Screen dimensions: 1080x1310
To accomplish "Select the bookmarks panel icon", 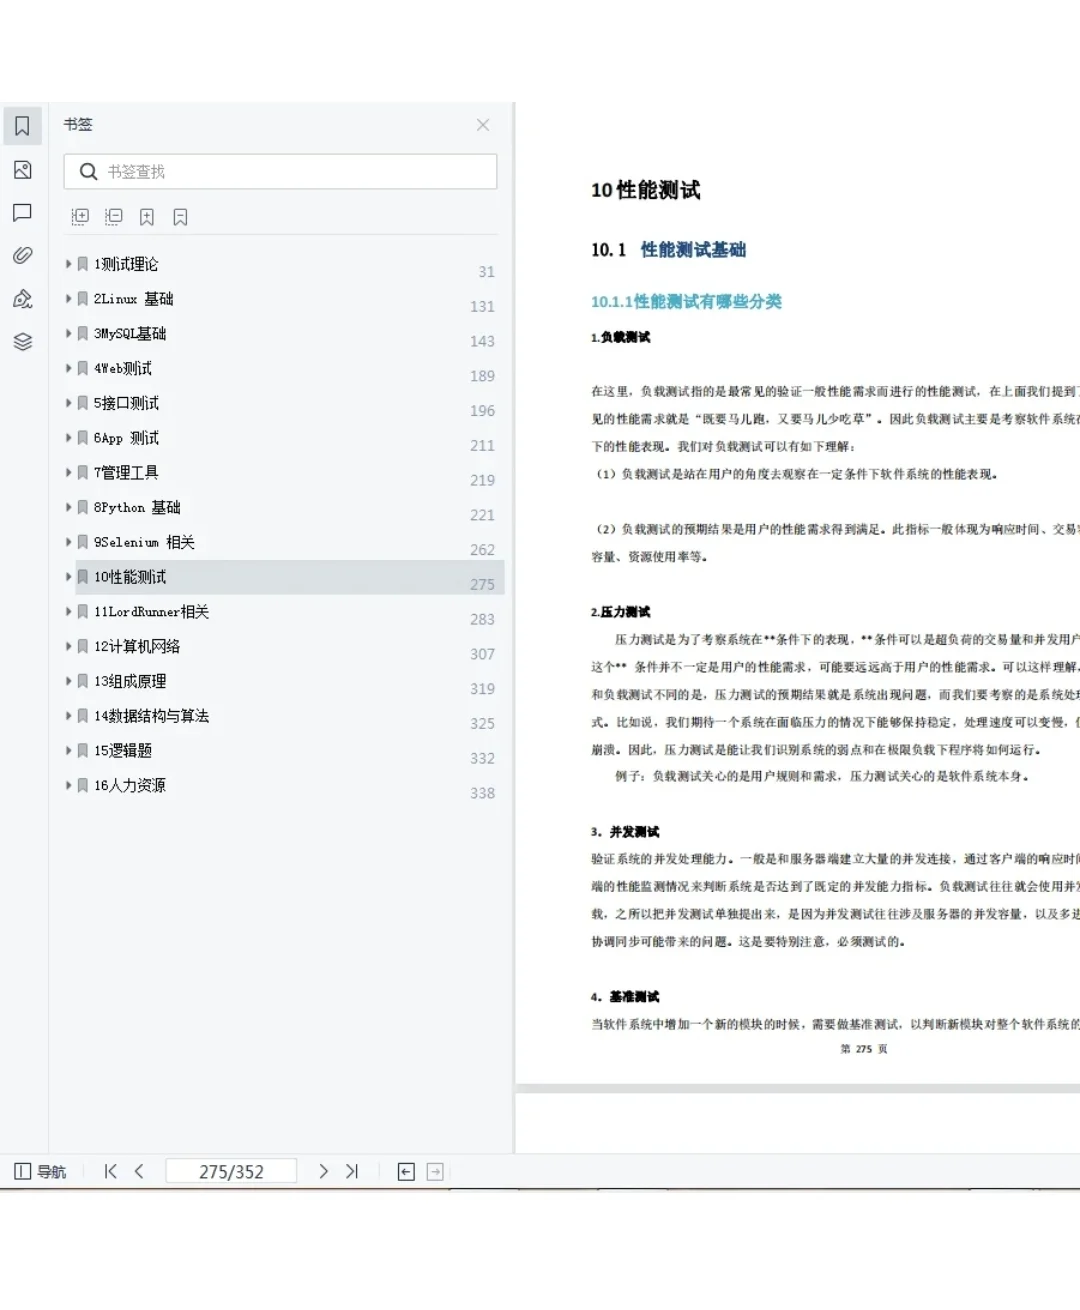I will coord(22,126).
